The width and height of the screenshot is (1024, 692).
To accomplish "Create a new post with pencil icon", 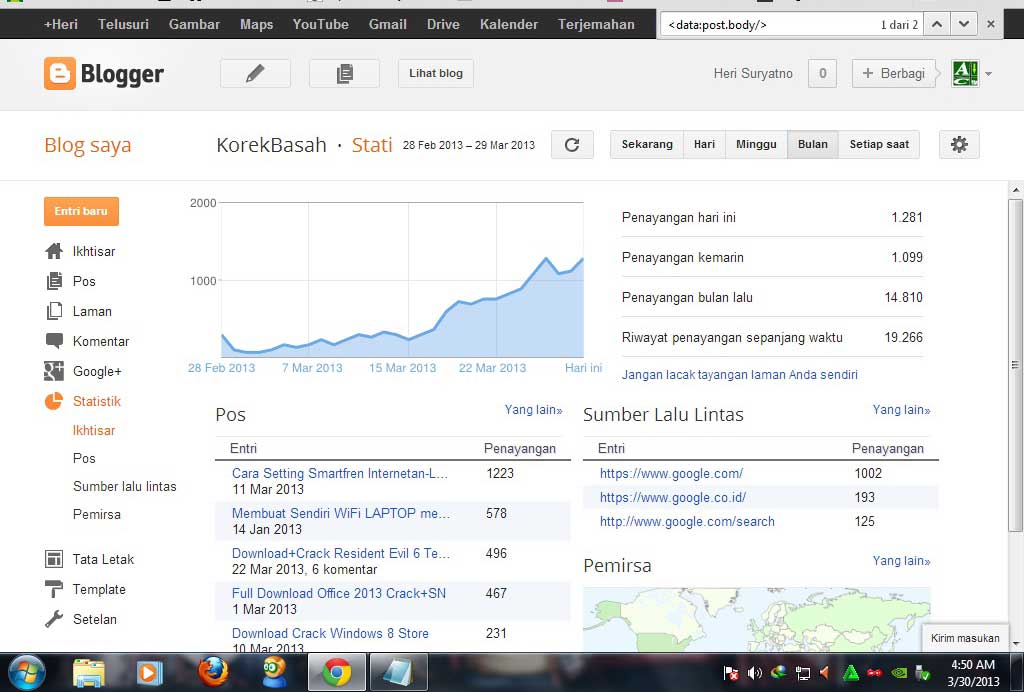I will [255, 73].
